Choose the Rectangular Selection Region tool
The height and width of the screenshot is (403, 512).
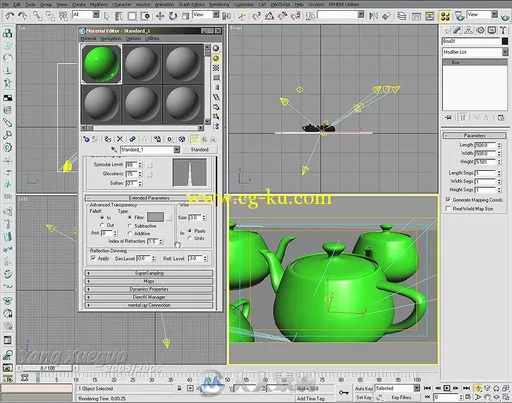132,16
